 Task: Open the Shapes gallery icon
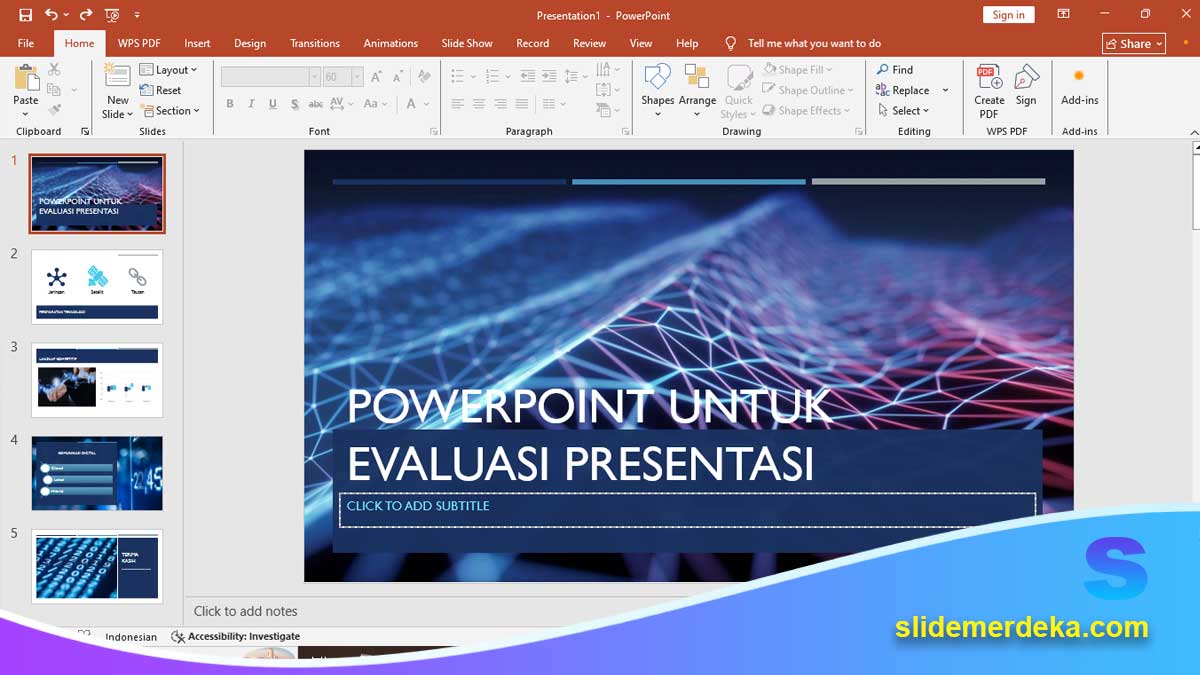coord(657,77)
